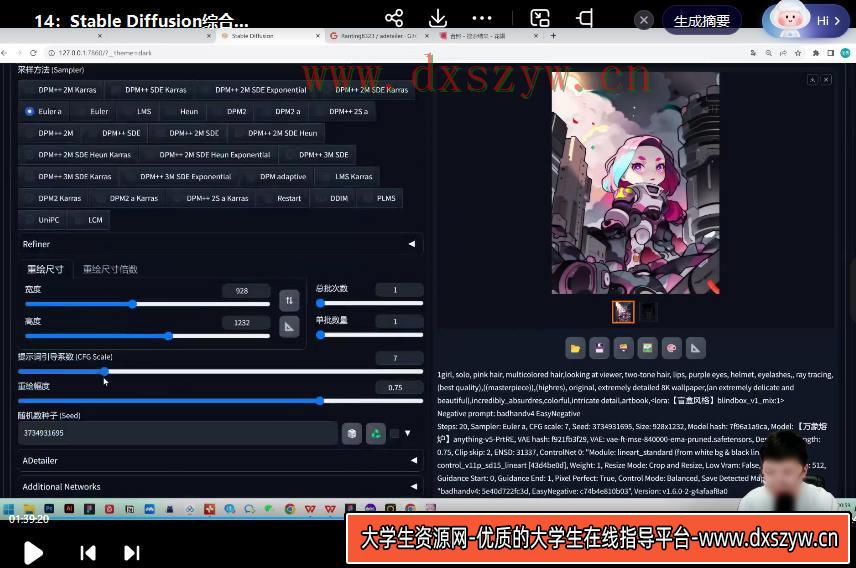Screen dimensions: 856x568
Task: Expand the Refiner section
Action: (x=220, y=244)
